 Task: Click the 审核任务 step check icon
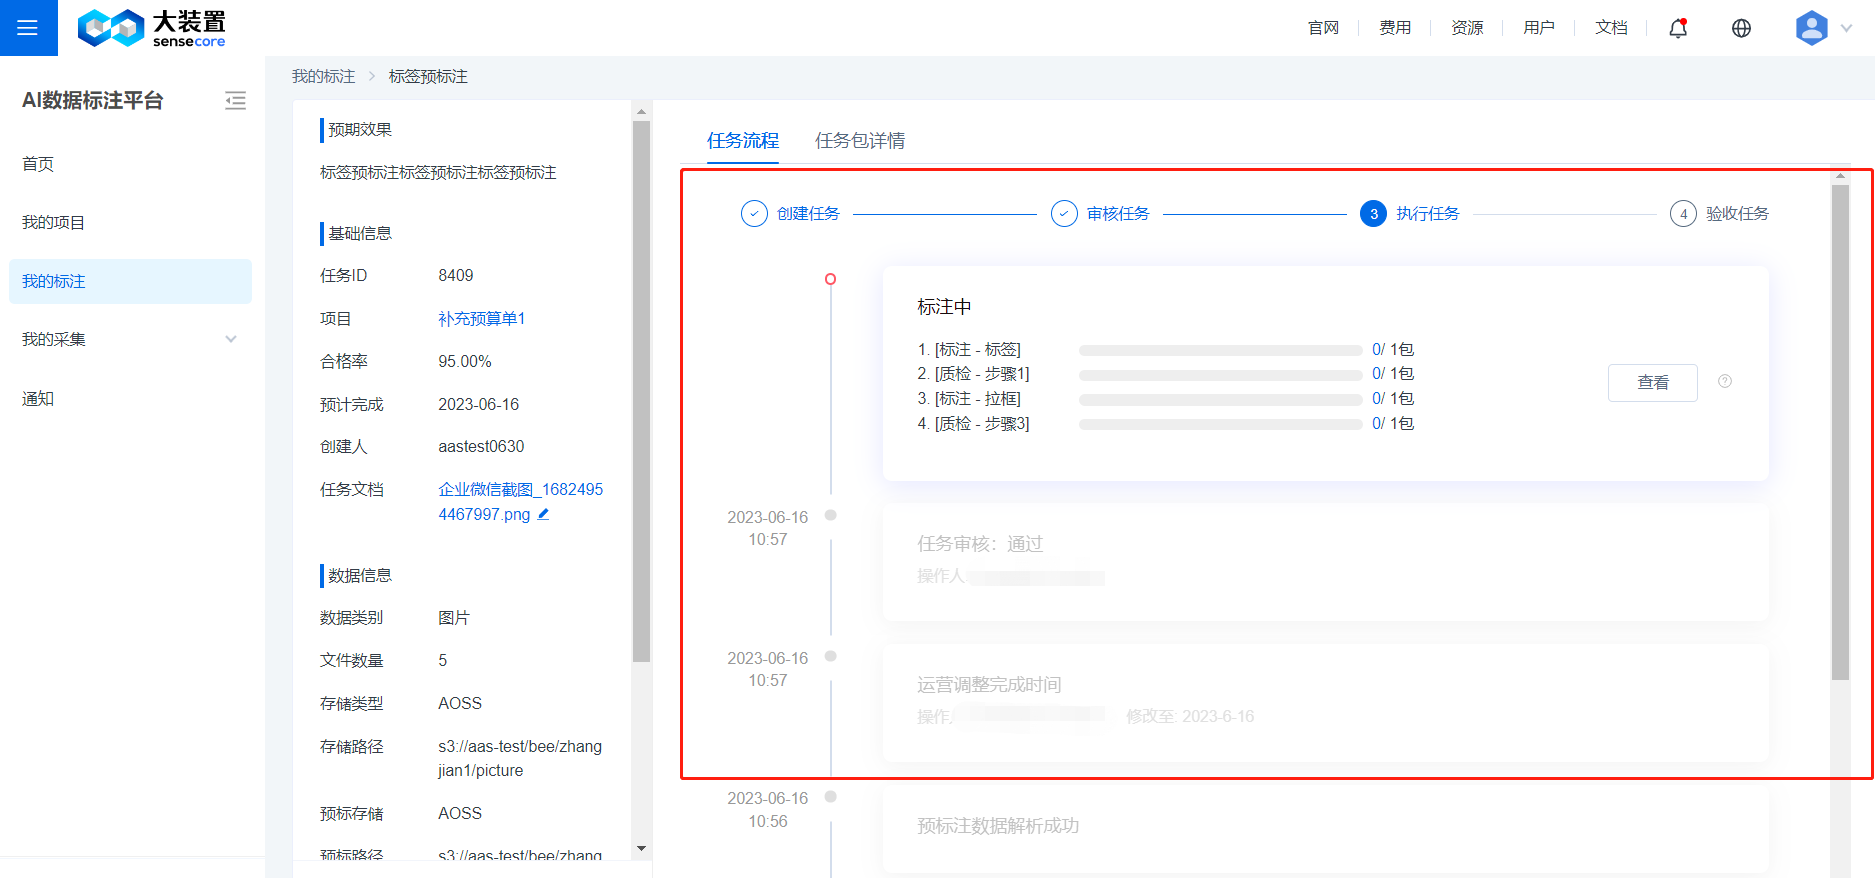(1064, 214)
